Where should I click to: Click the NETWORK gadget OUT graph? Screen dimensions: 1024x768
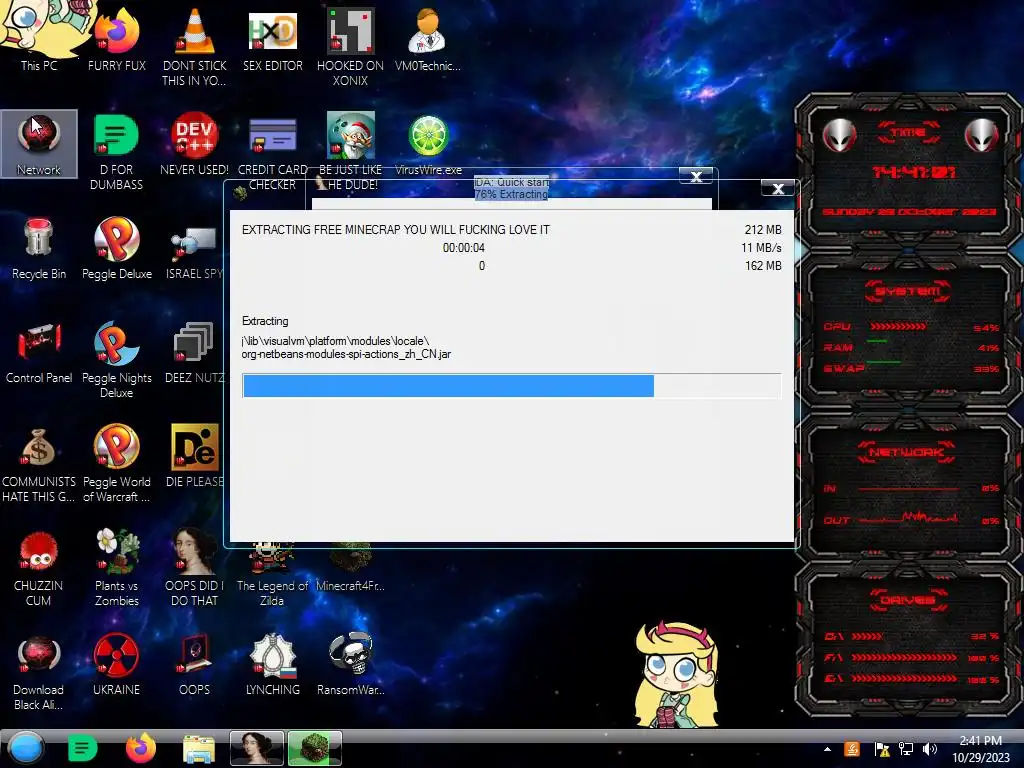pyautogui.click(x=908, y=519)
